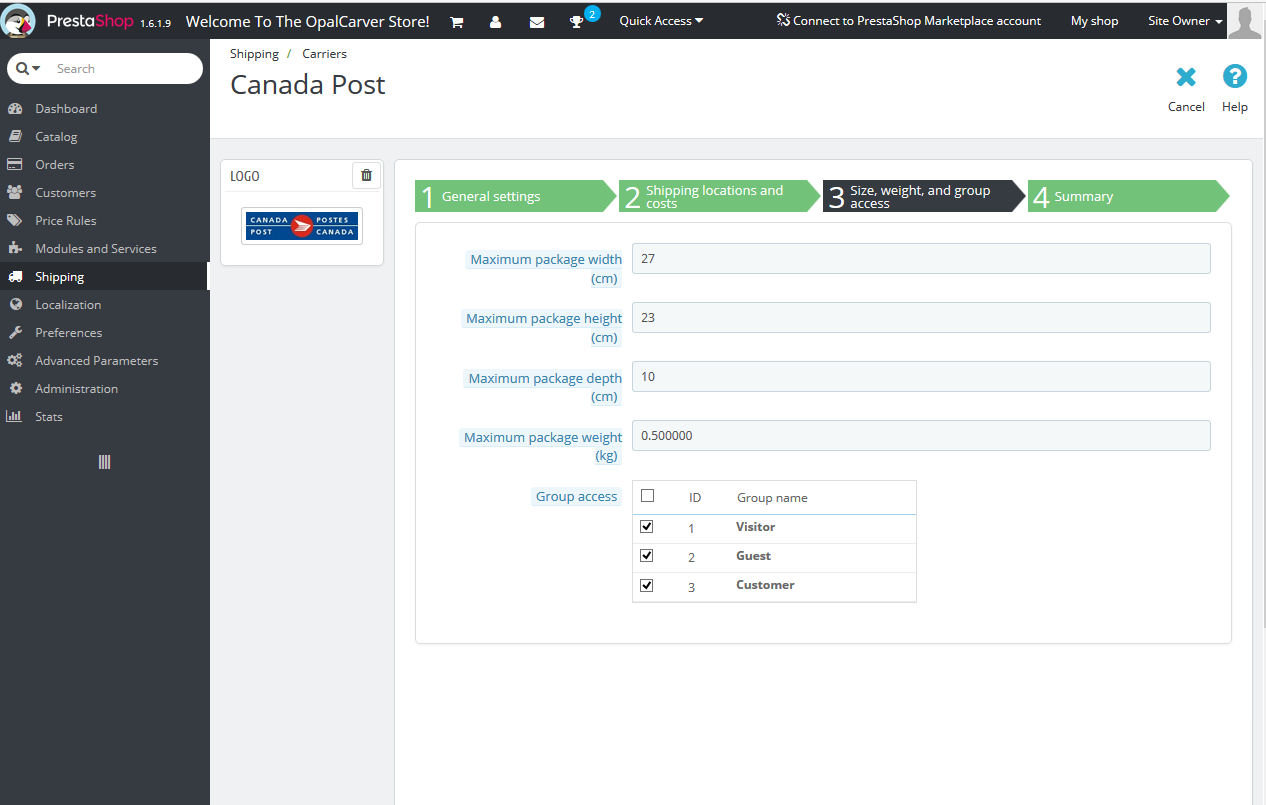Open the Price Rules menu item

(x=66, y=220)
